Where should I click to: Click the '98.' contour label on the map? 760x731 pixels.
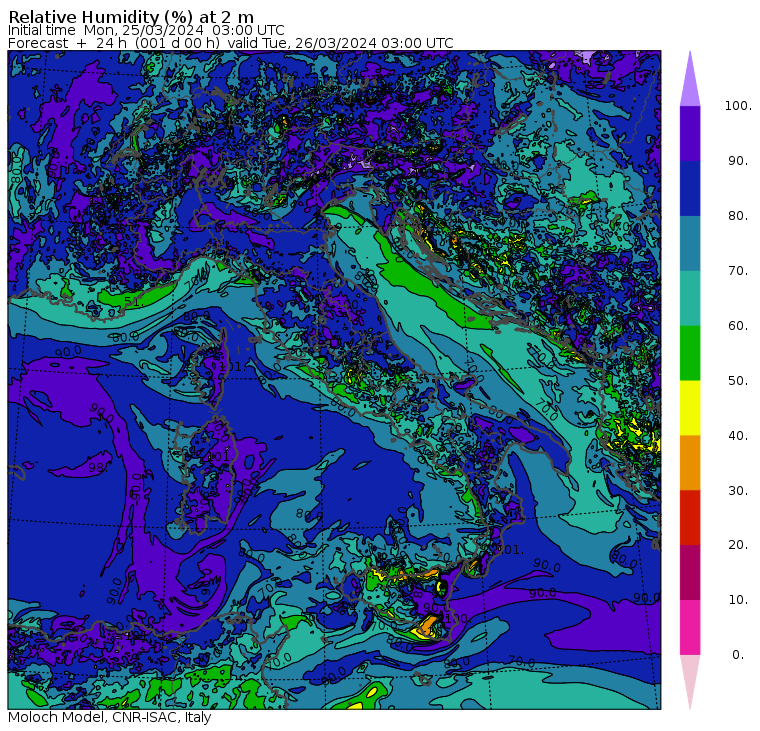(97, 468)
